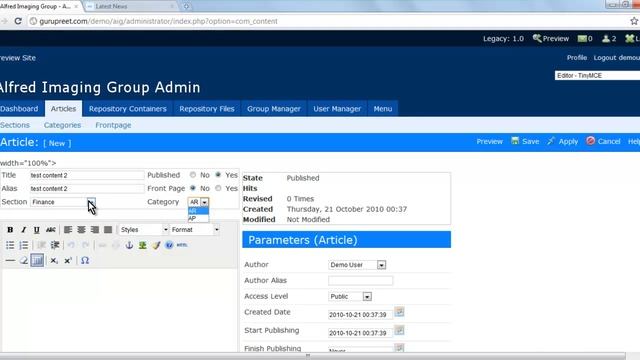Choose AR from the Category list
Image resolution: width=640 pixels, height=360 pixels.
(198, 211)
